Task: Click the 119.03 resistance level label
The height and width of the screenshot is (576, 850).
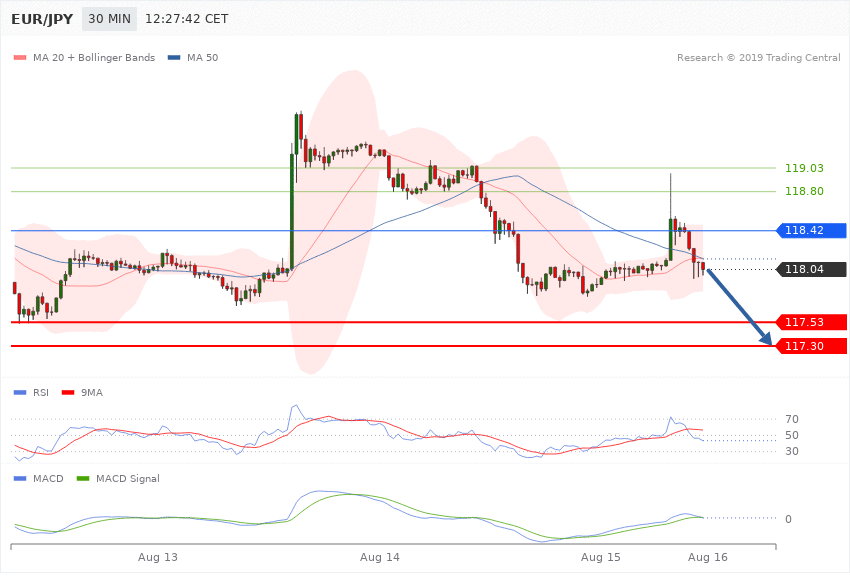Action: [804, 168]
